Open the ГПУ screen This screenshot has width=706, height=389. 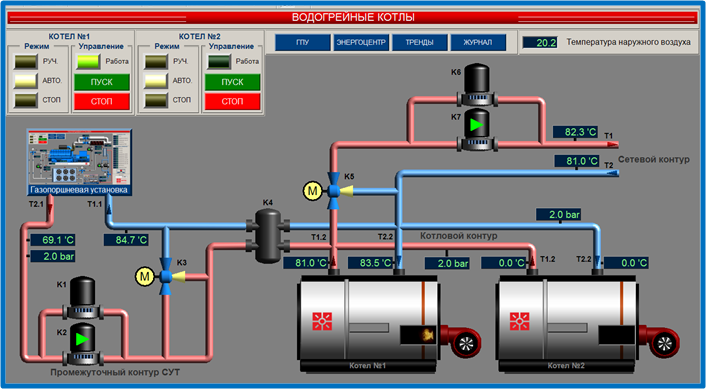point(303,43)
